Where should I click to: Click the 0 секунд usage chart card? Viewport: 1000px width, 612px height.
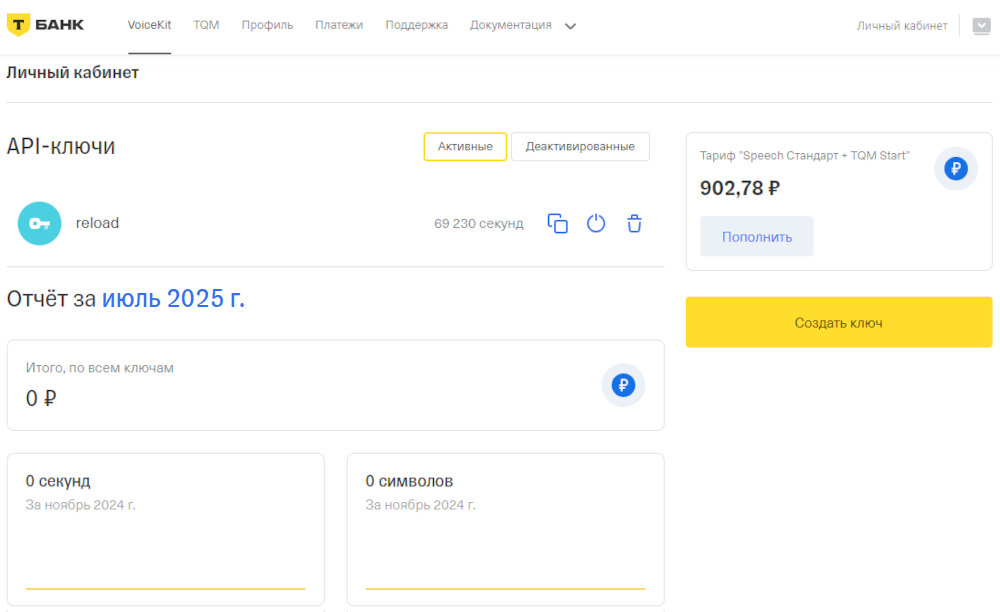pos(165,528)
